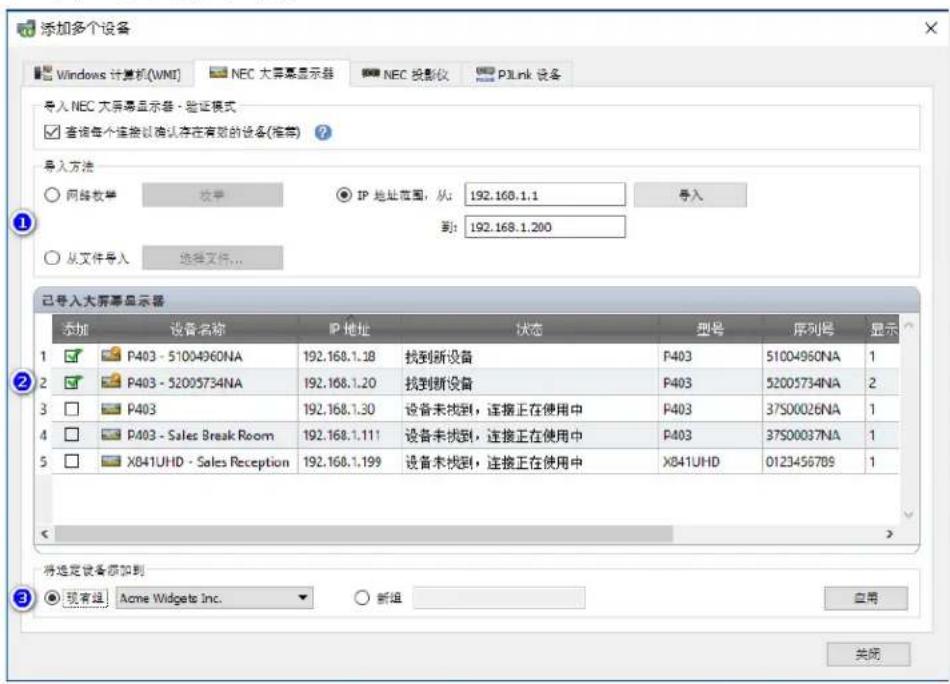950x684 pixels.
Task: Click the 关闭 button
Action: tap(868, 654)
